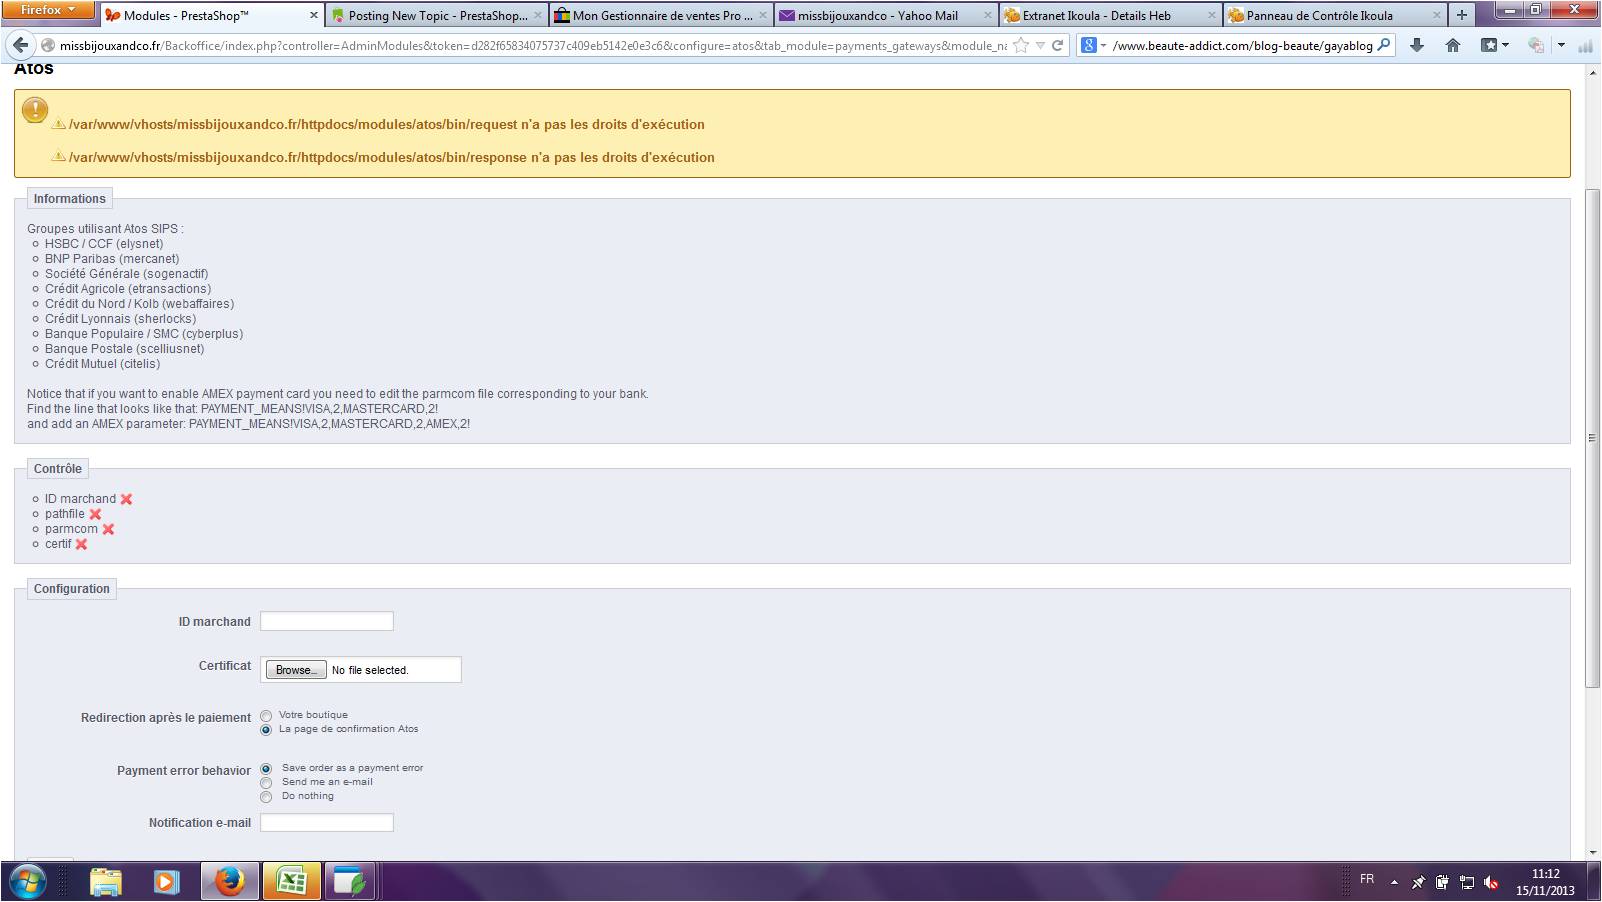Reload the current page
Image resolution: width=1602 pixels, height=902 pixels.
(1057, 45)
